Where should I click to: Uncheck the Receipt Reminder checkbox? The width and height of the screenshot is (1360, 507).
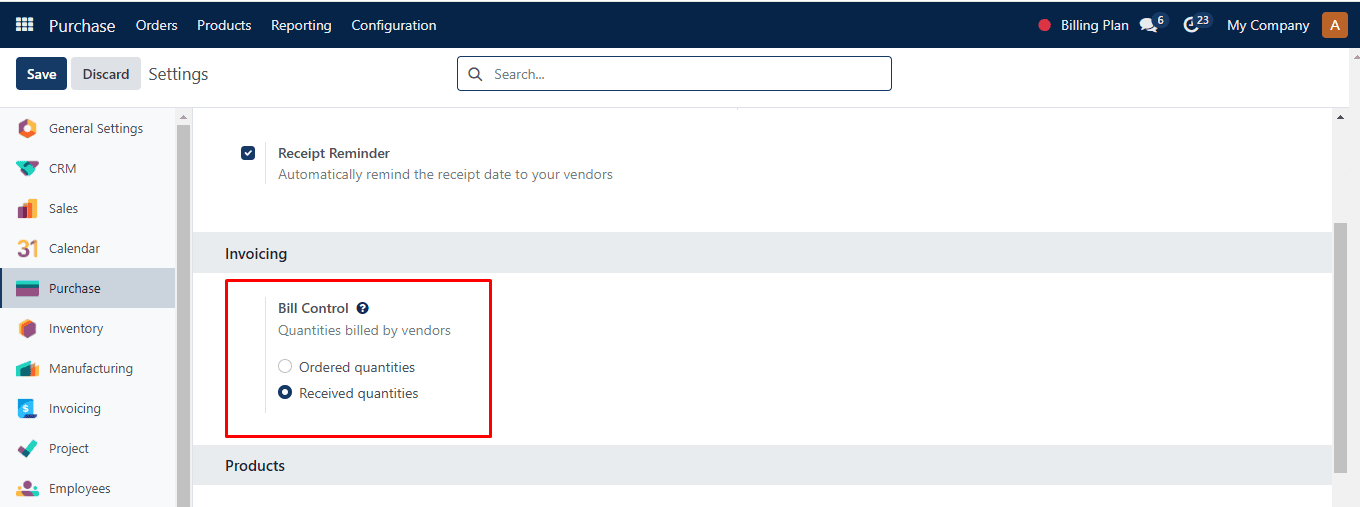[248, 153]
